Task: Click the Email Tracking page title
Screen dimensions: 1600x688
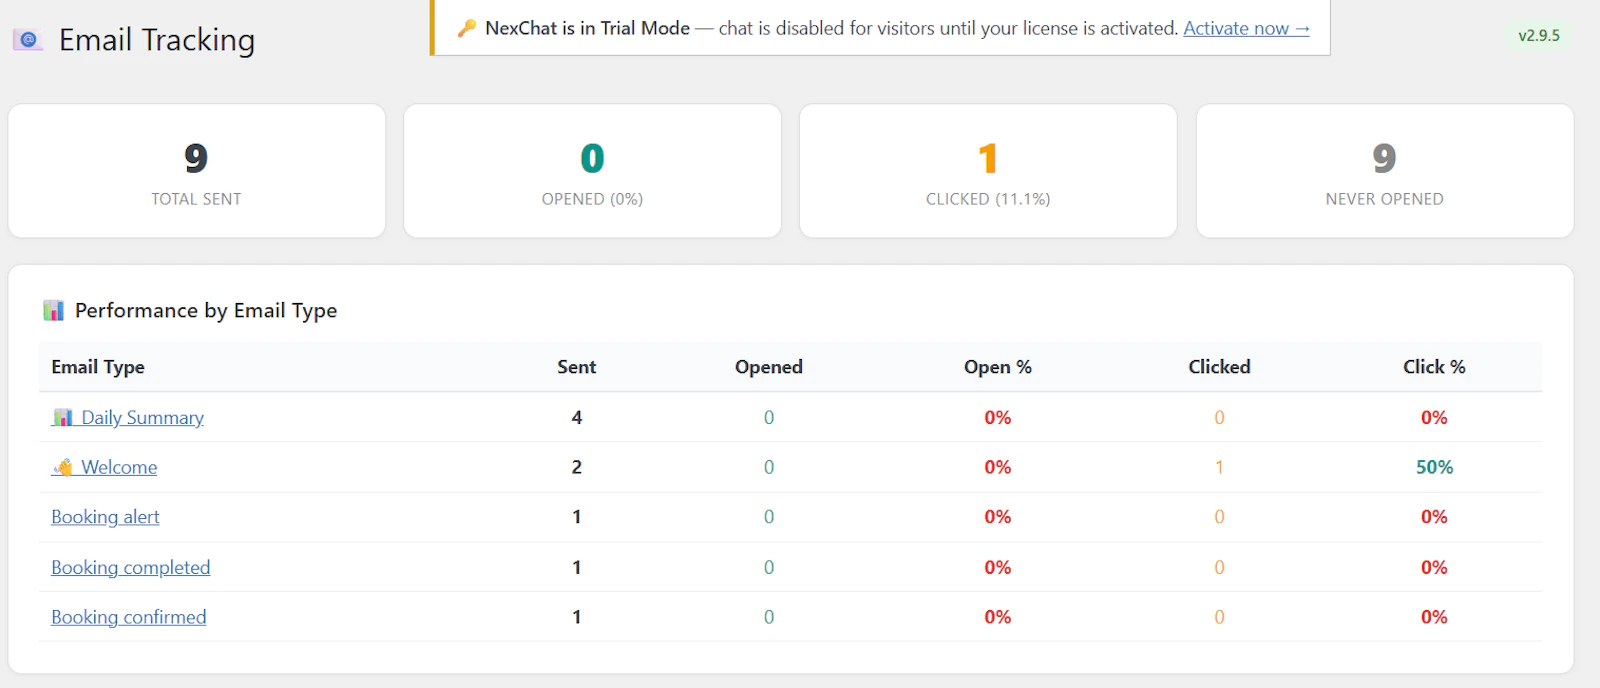Action: click(157, 40)
